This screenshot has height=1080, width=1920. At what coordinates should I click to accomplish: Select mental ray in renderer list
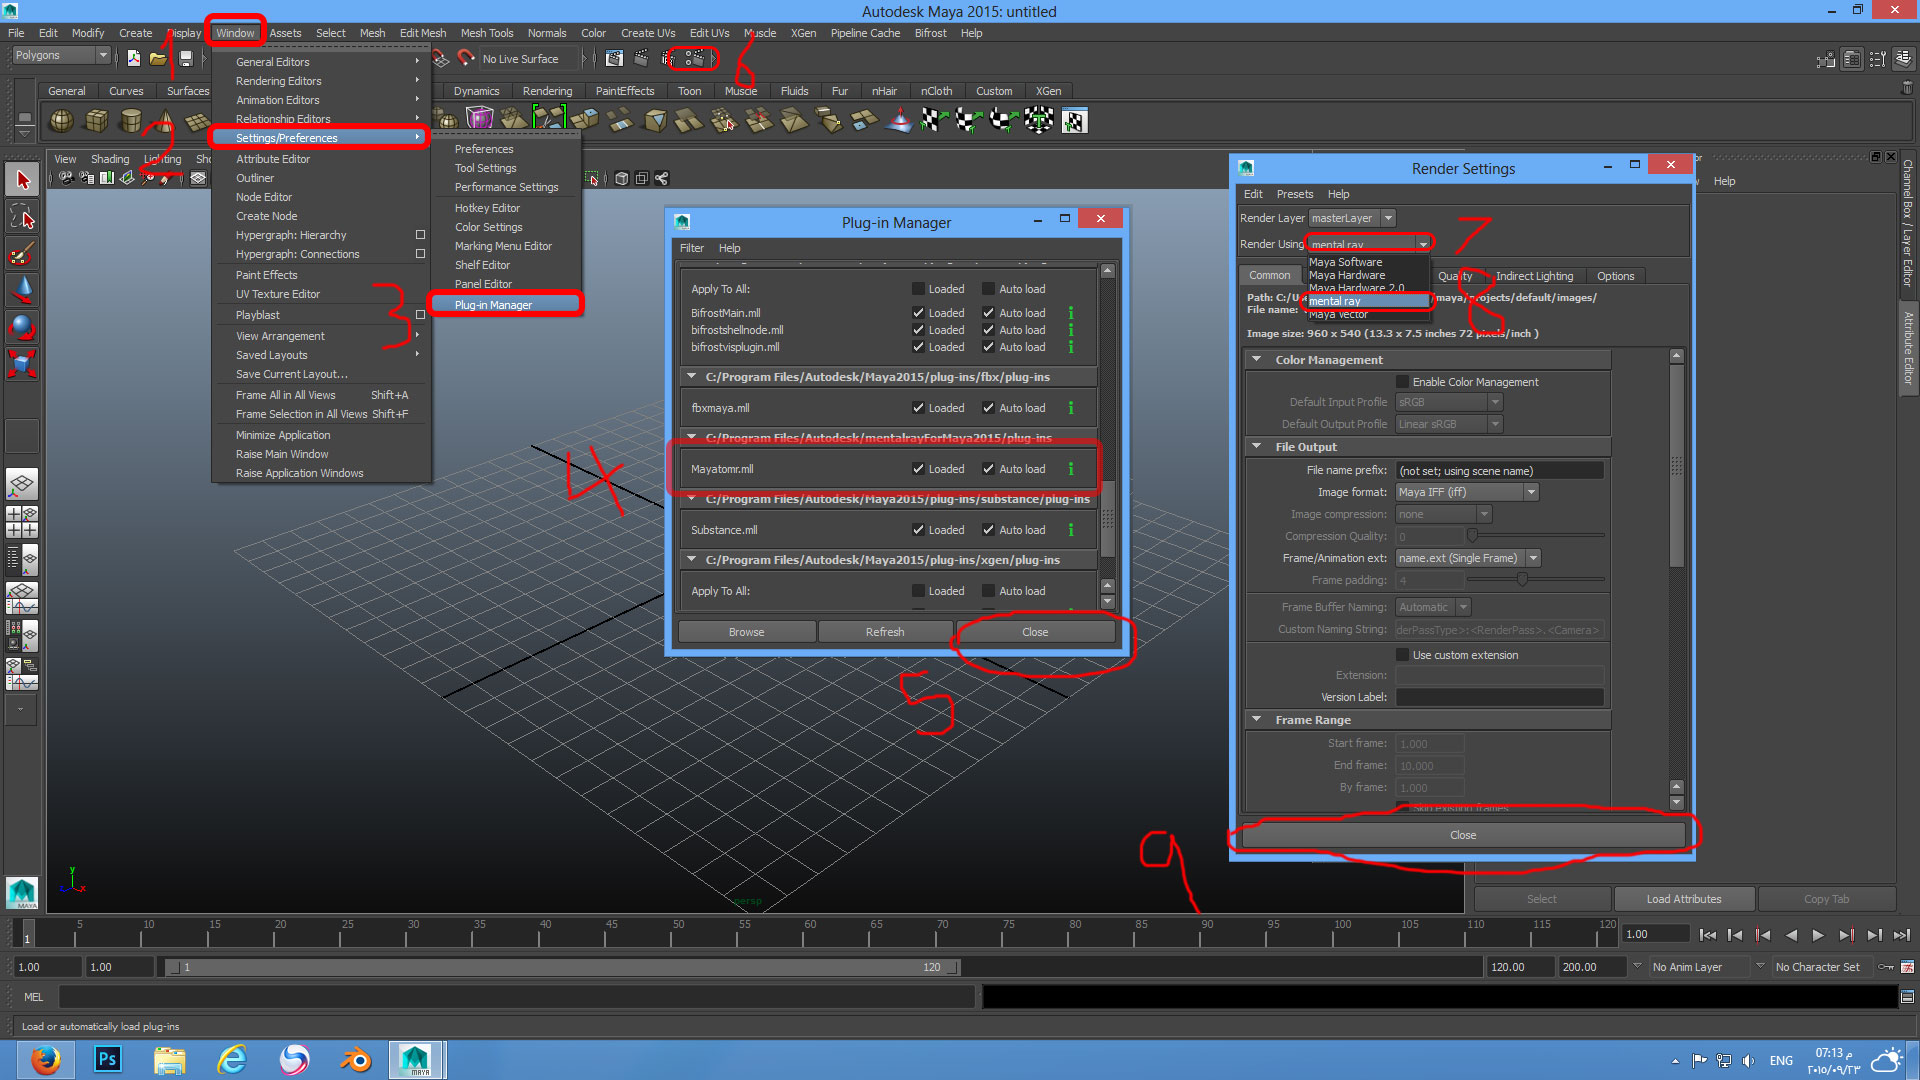click(1368, 301)
